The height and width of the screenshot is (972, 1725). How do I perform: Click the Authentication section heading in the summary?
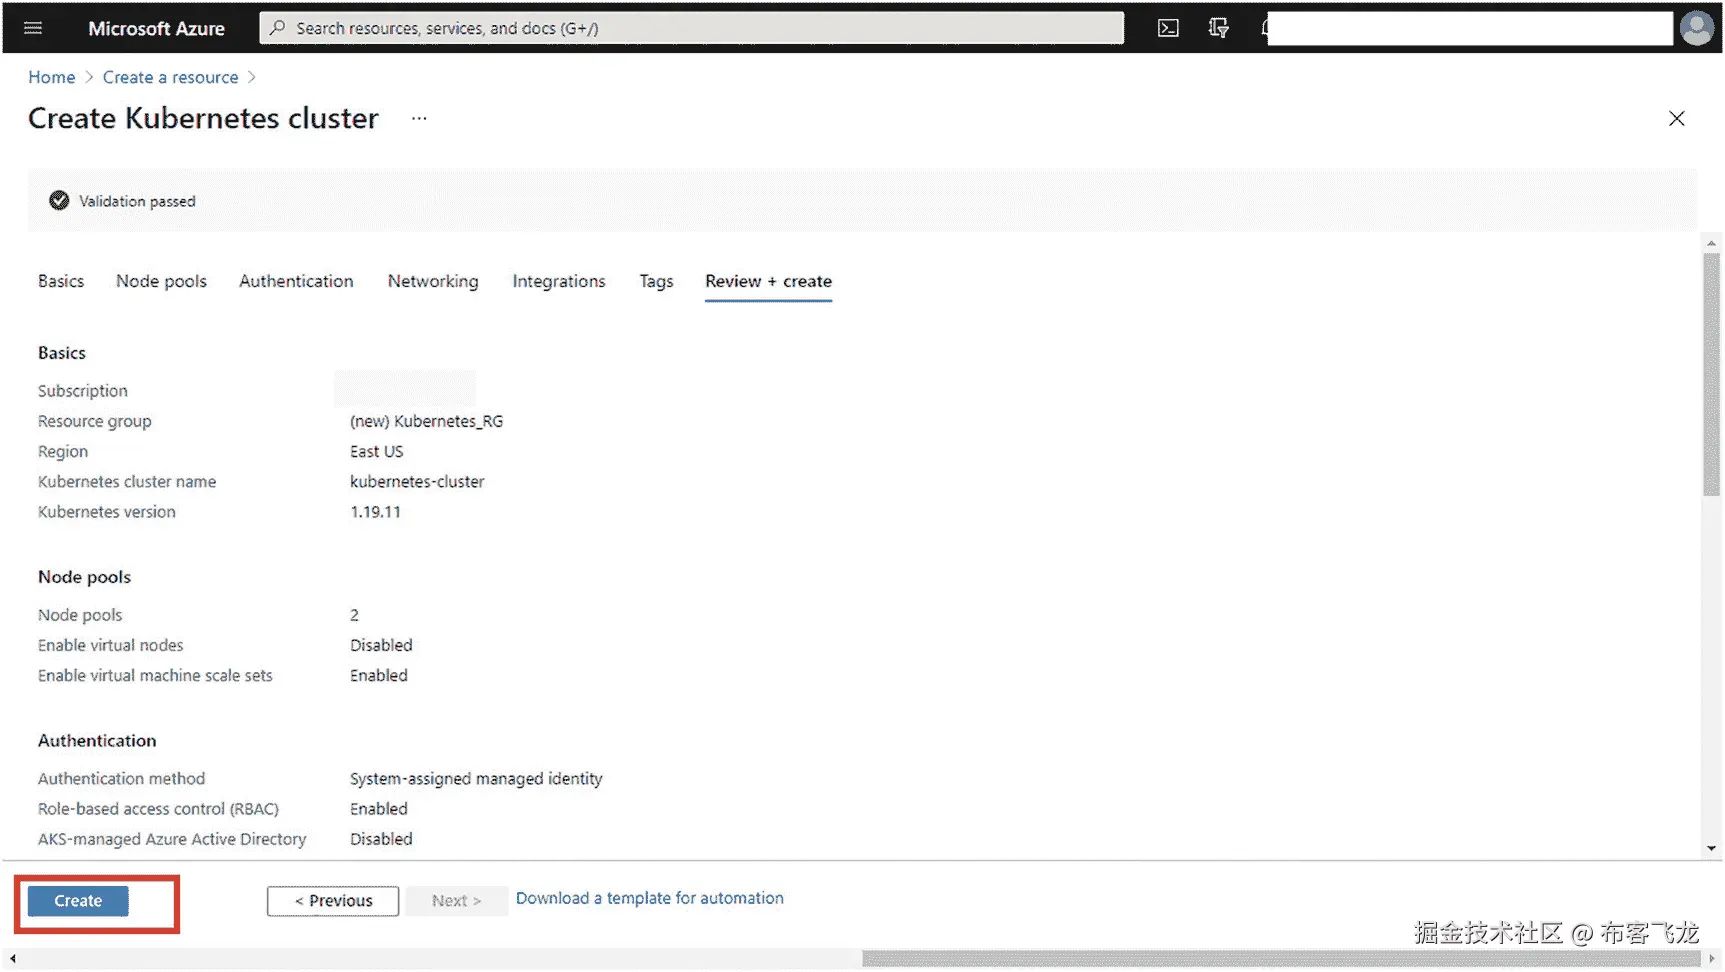[97, 741]
